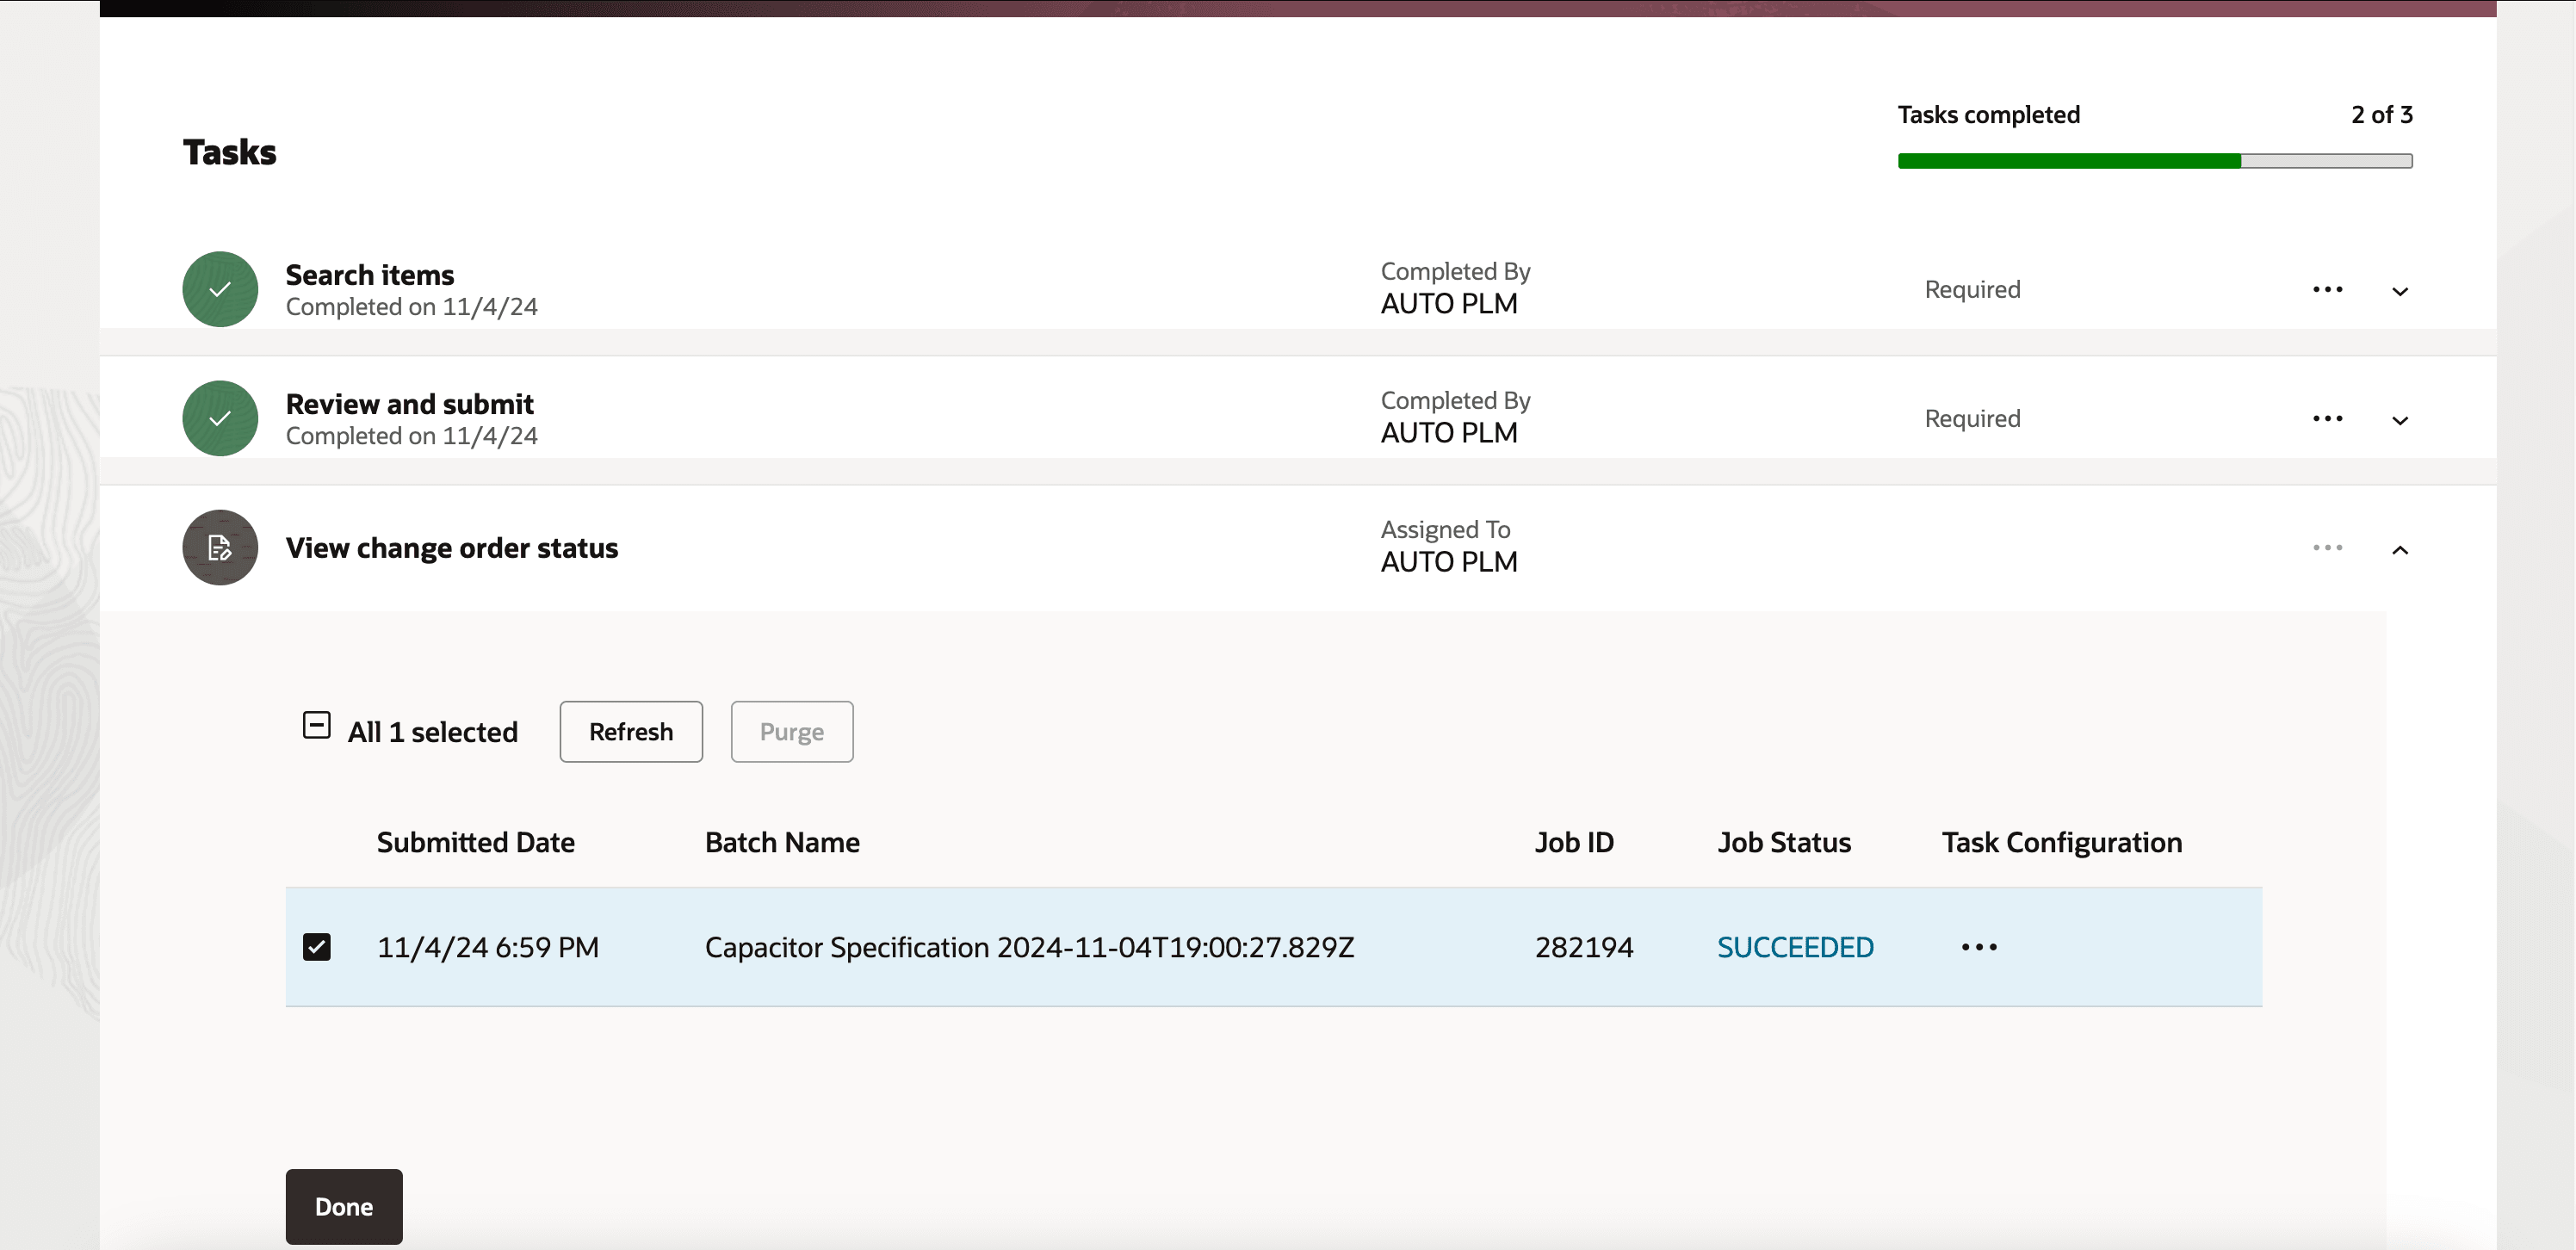The width and height of the screenshot is (2576, 1250).
Task: Toggle the select-all checkbox beside All 1 selected
Action: [x=316, y=725]
